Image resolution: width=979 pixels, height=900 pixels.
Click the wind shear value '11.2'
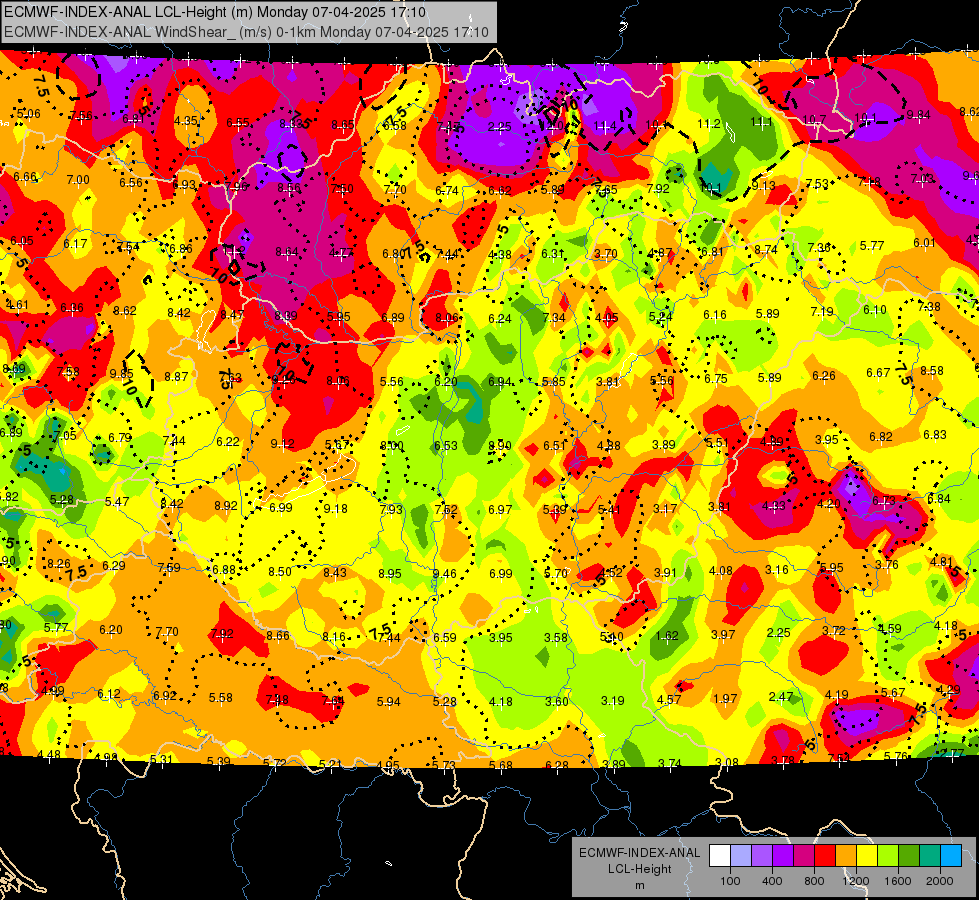click(x=709, y=124)
